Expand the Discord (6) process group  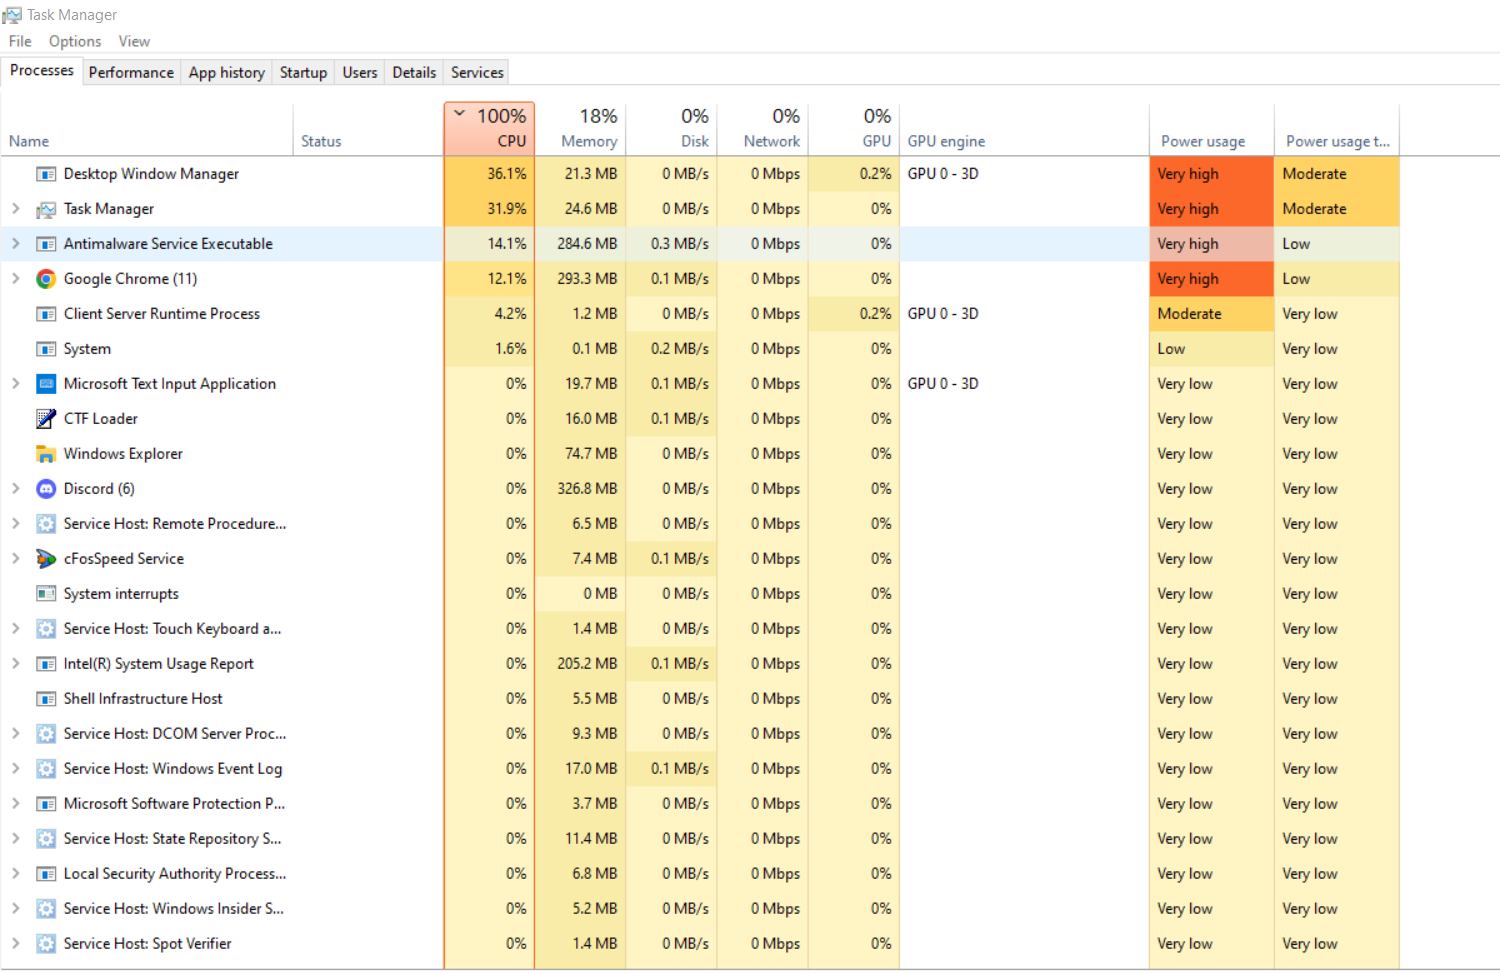pyautogui.click(x=15, y=489)
